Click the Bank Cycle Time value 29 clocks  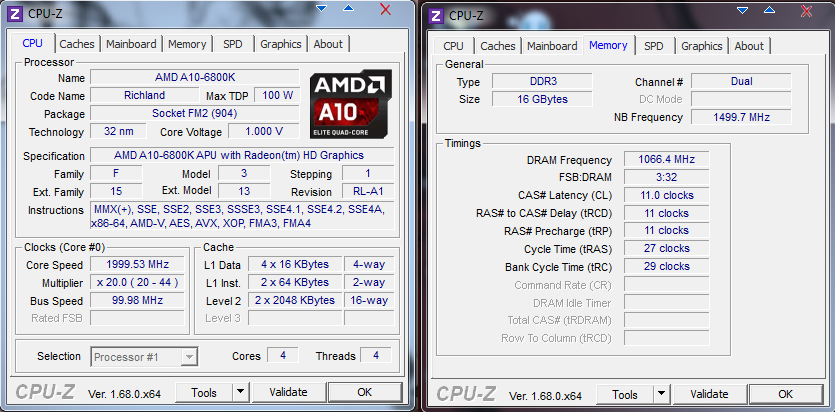click(x=667, y=266)
